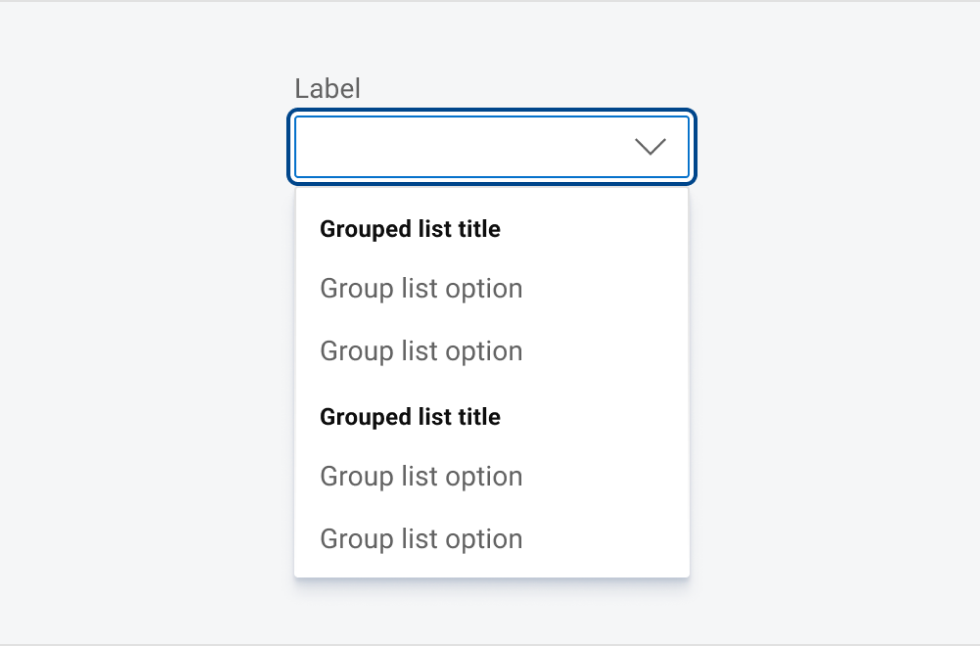Viewport: 980px width, 646px height.
Task: Click the gap between the two groups
Action: coord(492,384)
